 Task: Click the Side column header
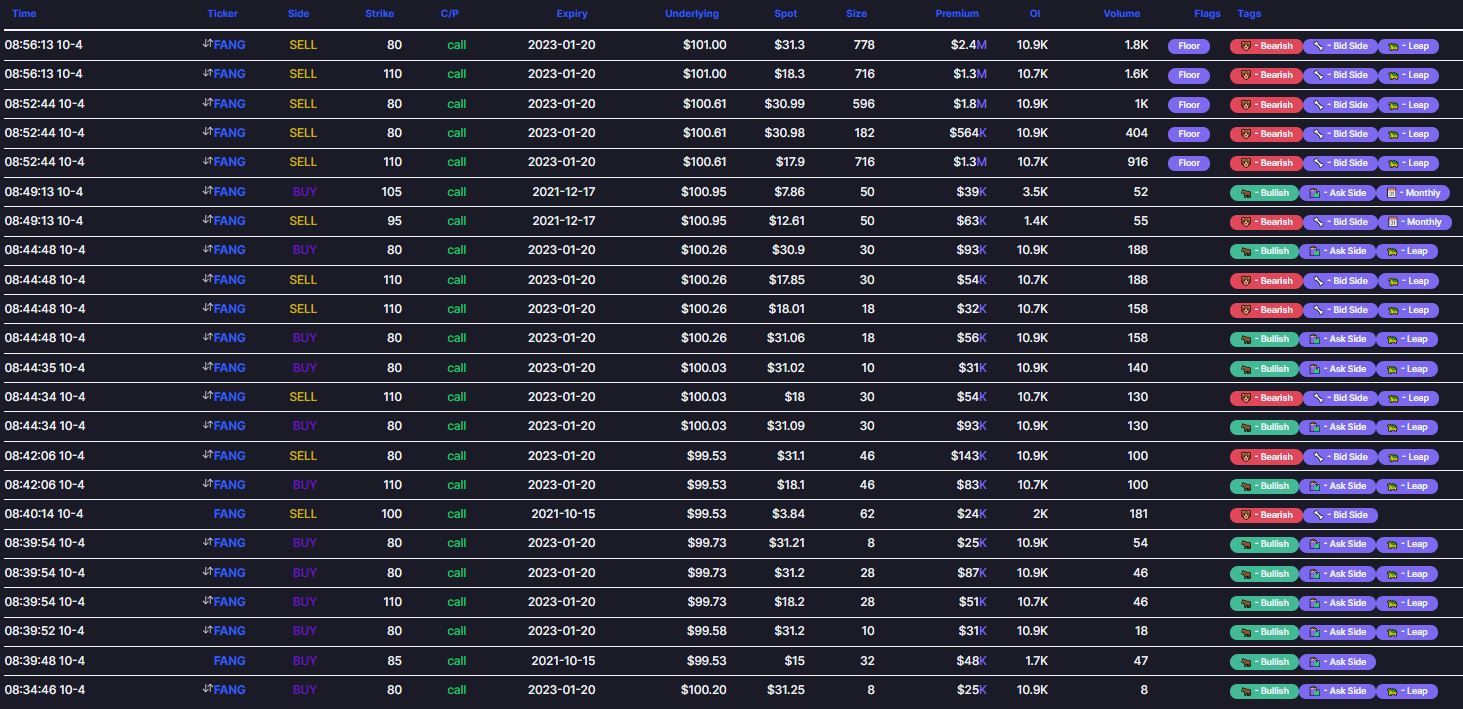(x=298, y=14)
